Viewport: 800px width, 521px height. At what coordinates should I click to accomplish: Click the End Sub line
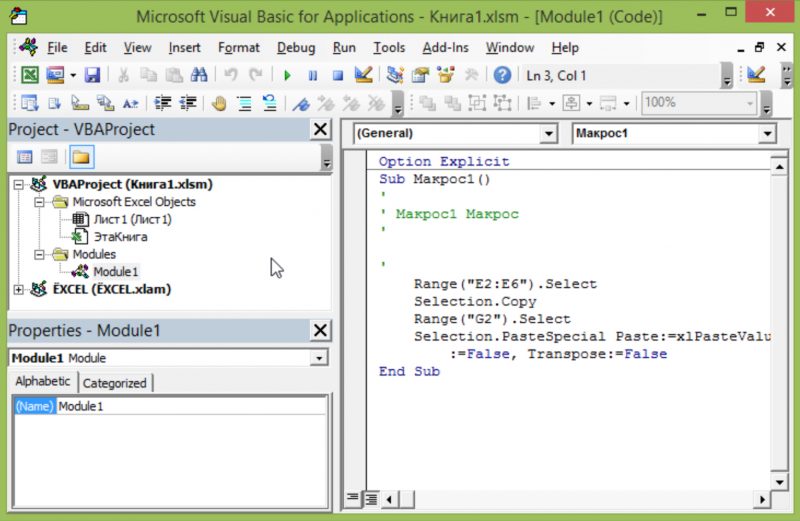(x=409, y=371)
